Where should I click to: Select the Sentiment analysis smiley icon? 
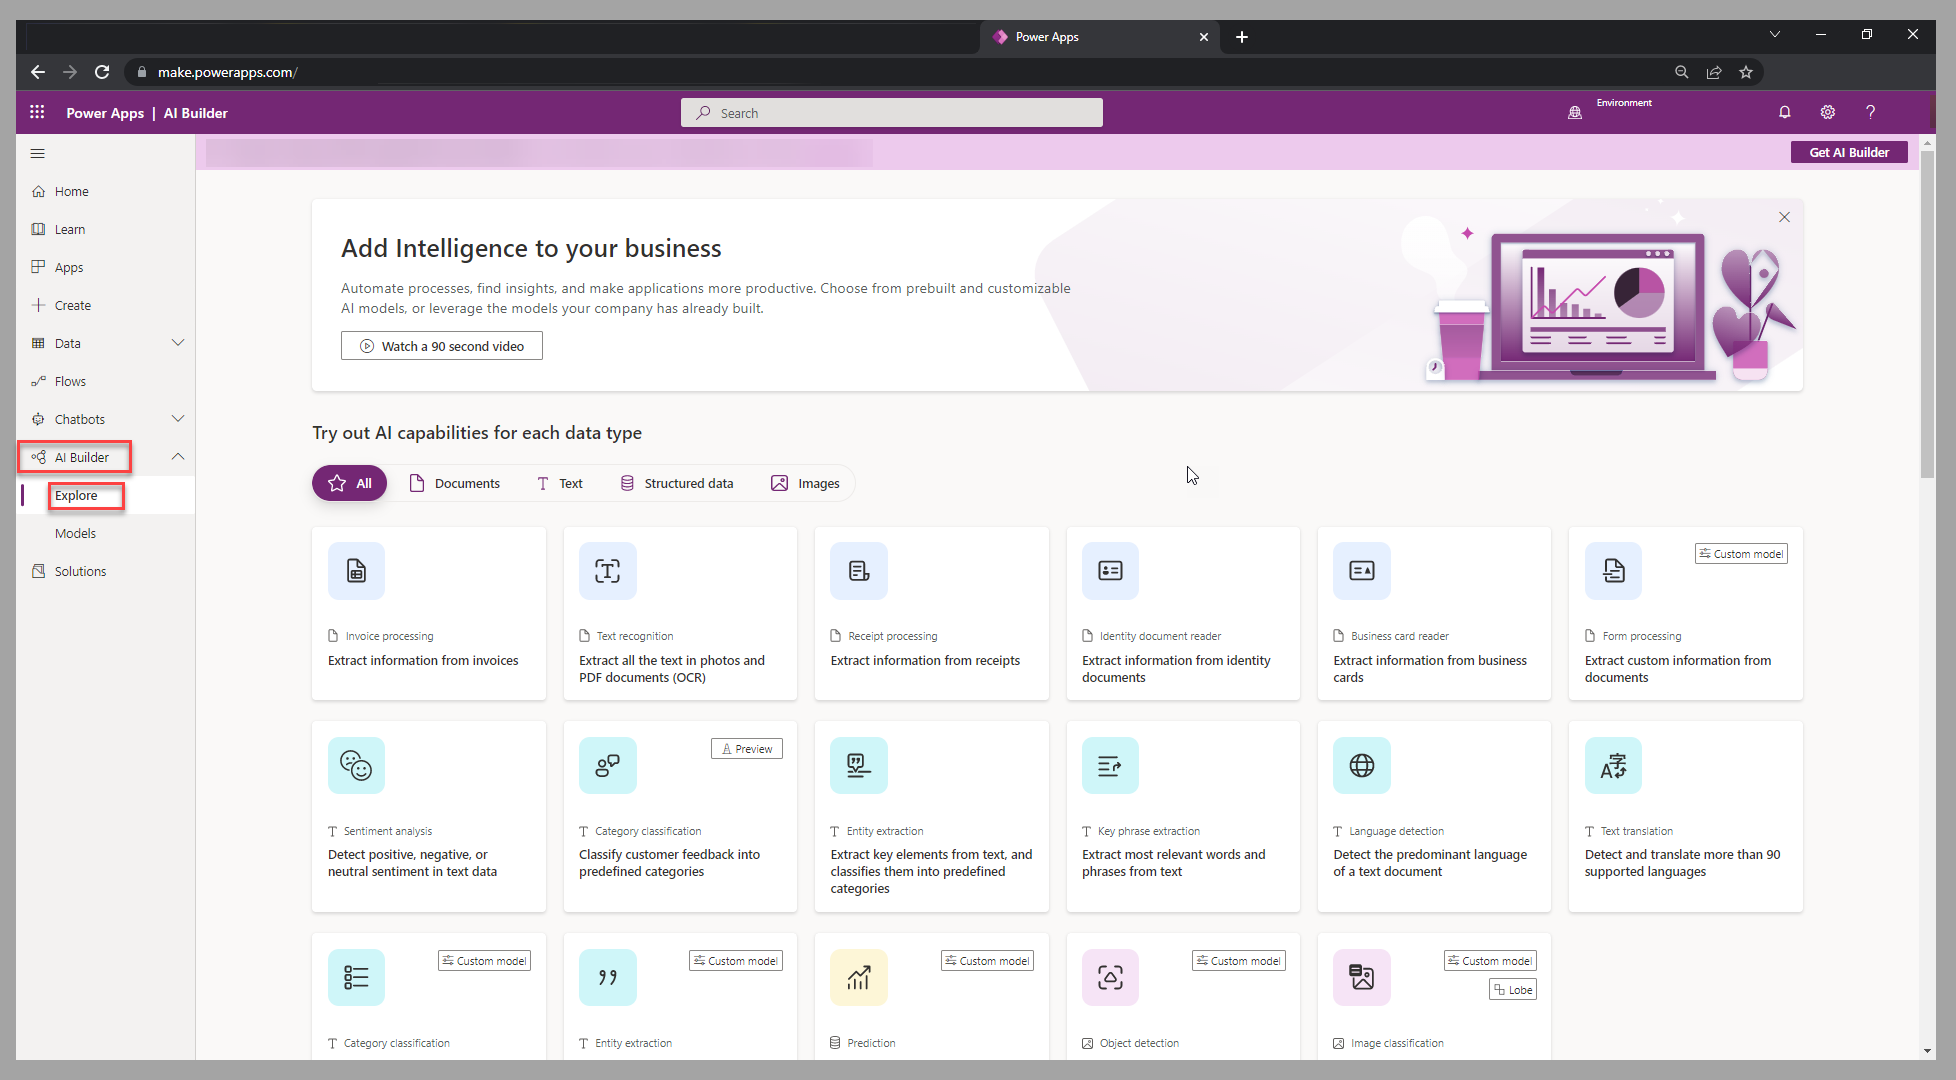[356, 764]
